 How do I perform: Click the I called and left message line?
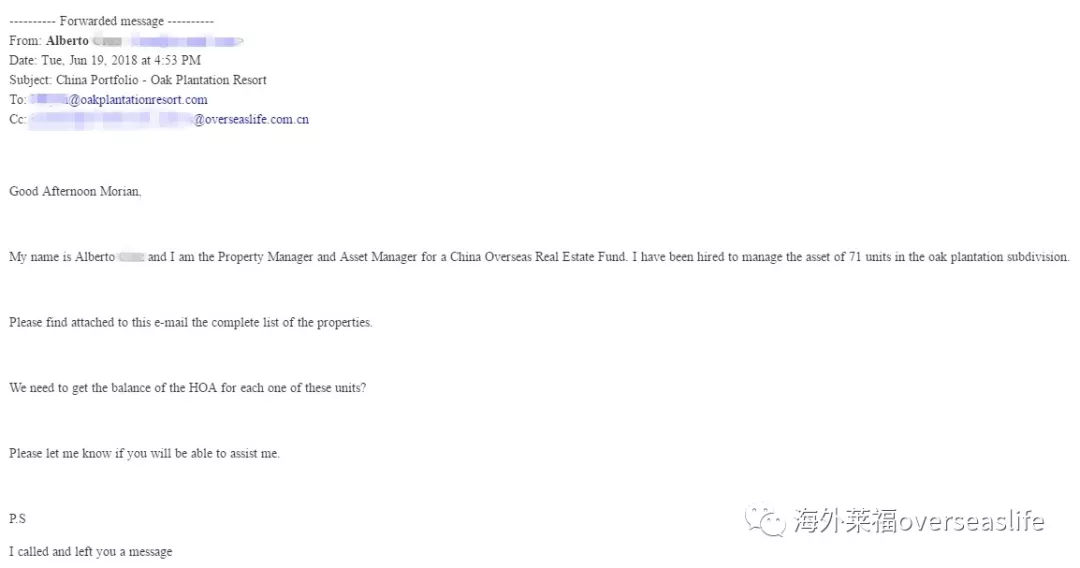[x=91, y=551]
